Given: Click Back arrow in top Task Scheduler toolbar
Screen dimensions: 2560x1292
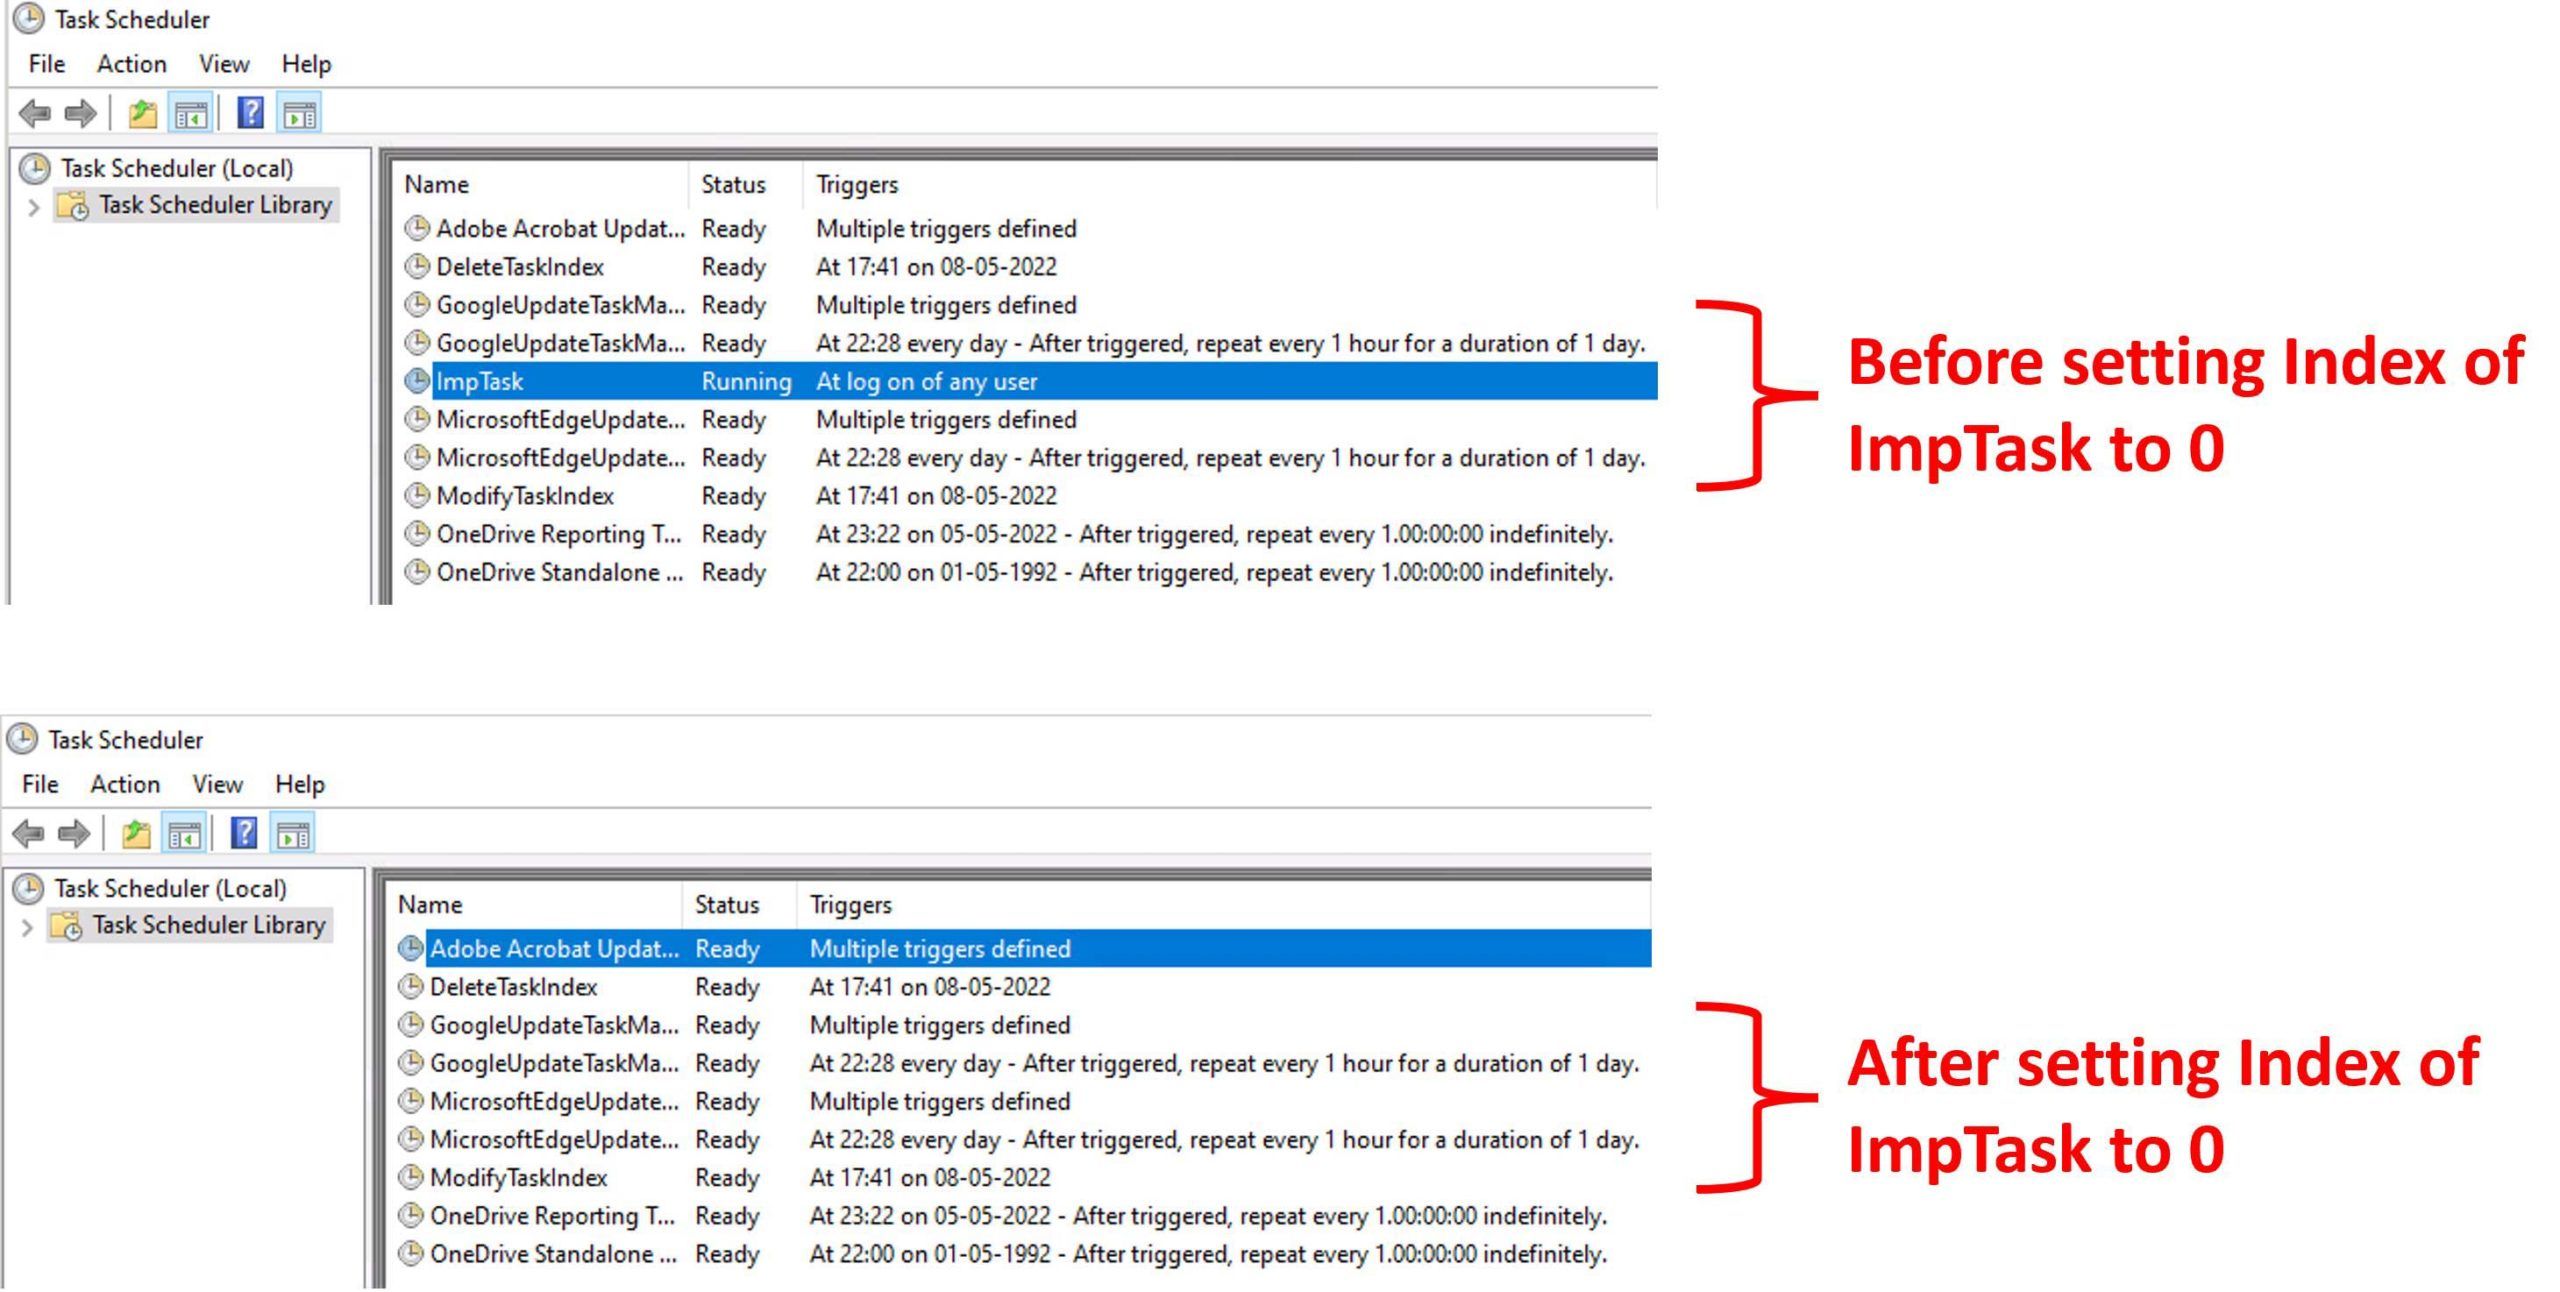Looking at the screenshot, I should (35, 114).
